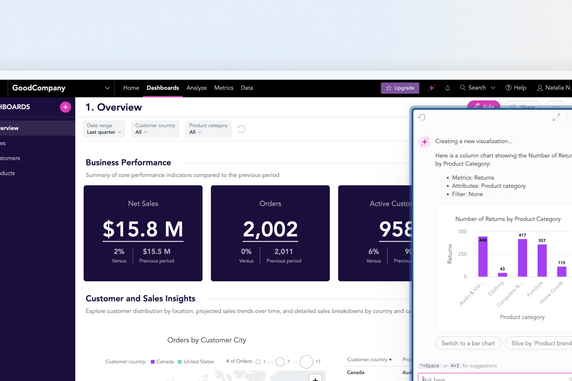Click the Customer and Sales Insights heading

pyautogui.click(x=140, y=299)
